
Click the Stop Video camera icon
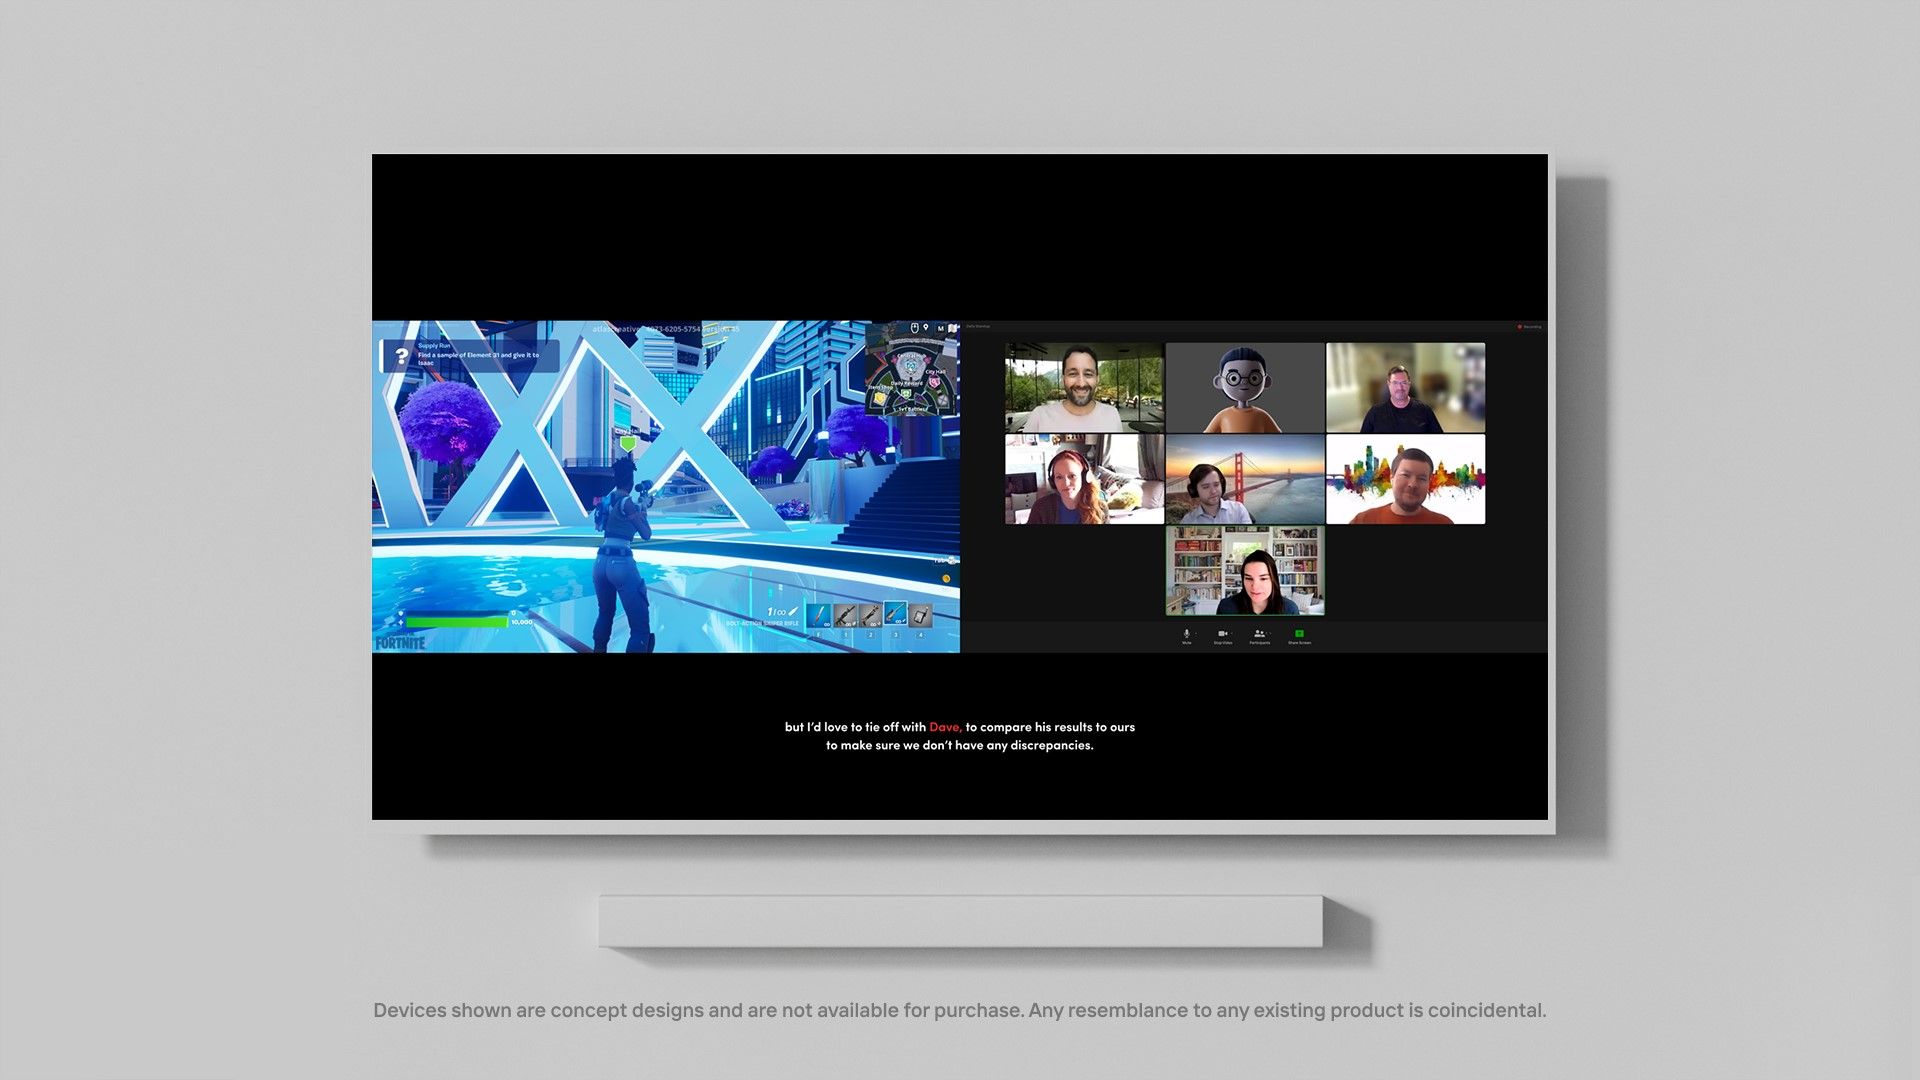1221,633
